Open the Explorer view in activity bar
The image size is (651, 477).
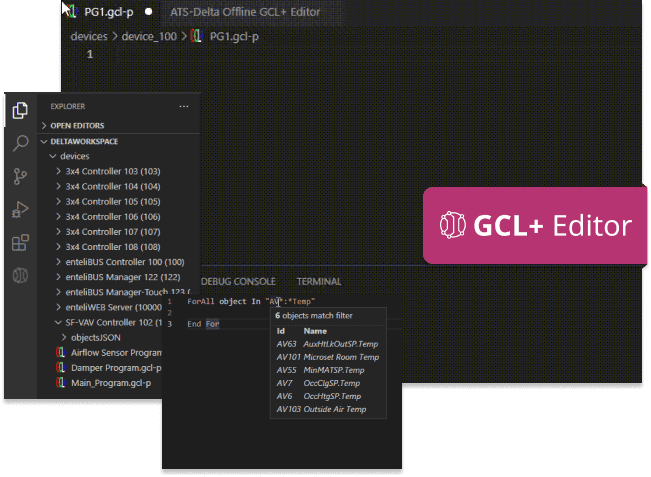click(x=20, y=110)
